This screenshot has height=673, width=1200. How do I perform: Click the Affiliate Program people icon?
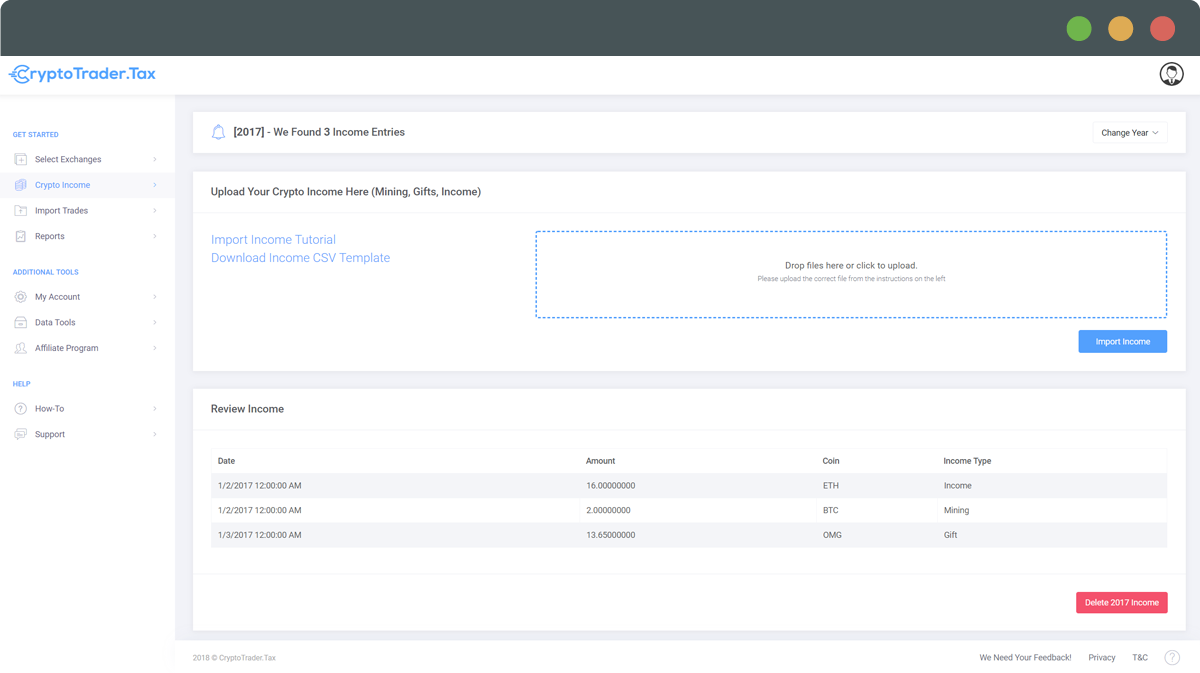[x=20, y=348]
